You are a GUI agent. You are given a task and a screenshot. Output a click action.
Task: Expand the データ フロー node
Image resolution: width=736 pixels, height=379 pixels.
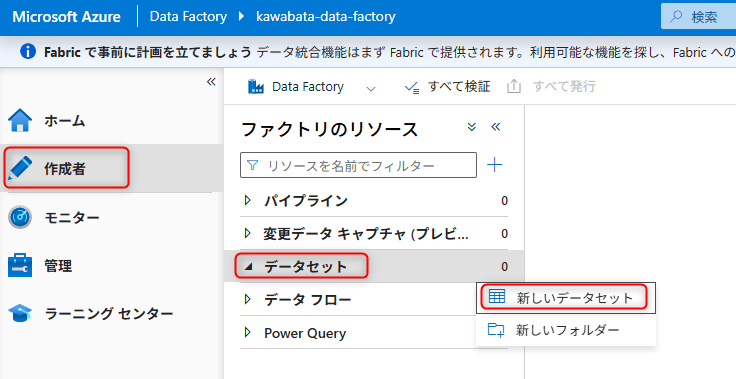coord(248,299)
